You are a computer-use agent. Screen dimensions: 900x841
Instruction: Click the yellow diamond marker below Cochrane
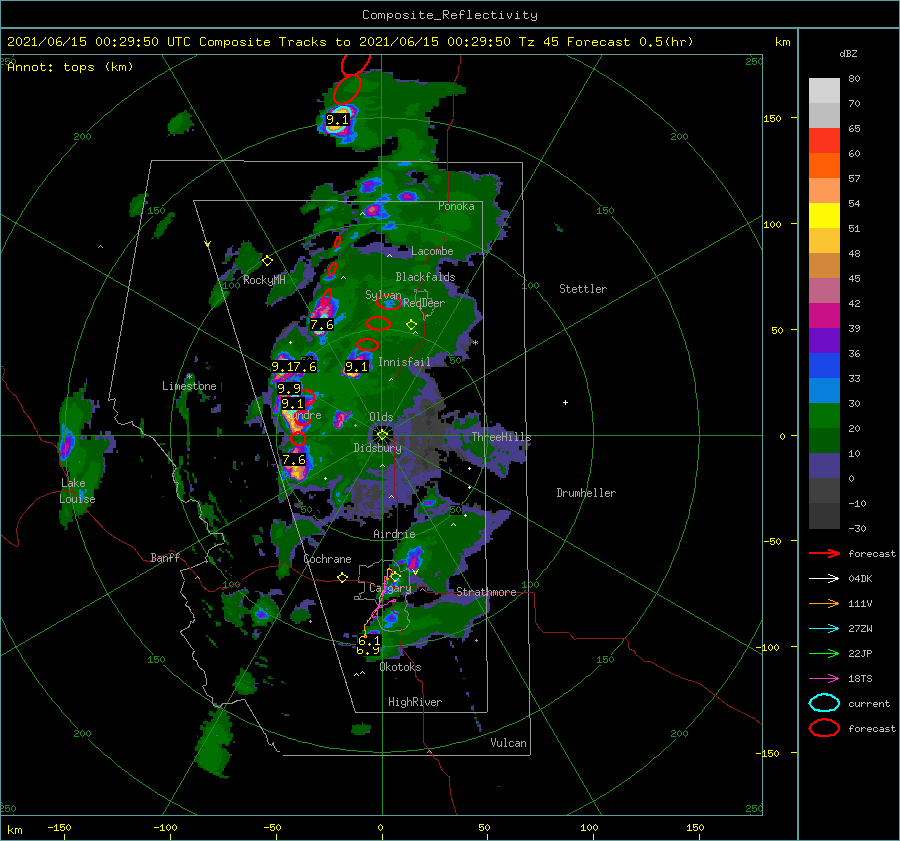(343, 578)
